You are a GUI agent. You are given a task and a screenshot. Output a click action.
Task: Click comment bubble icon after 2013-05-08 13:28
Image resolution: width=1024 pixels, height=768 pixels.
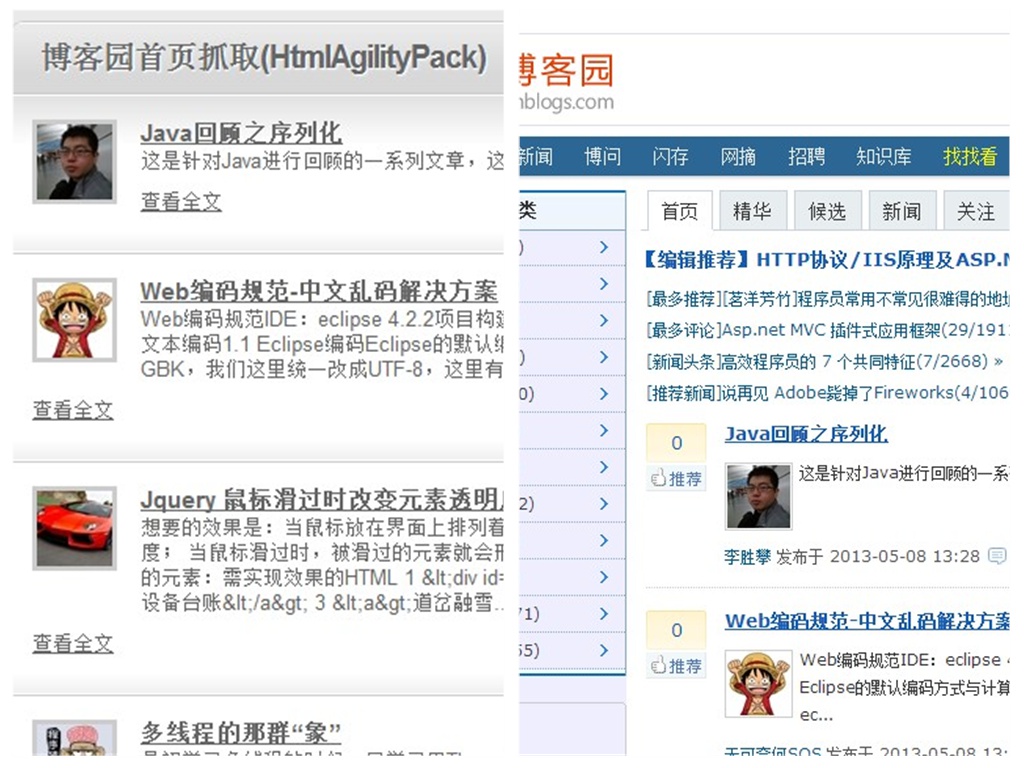click(997, 556)
